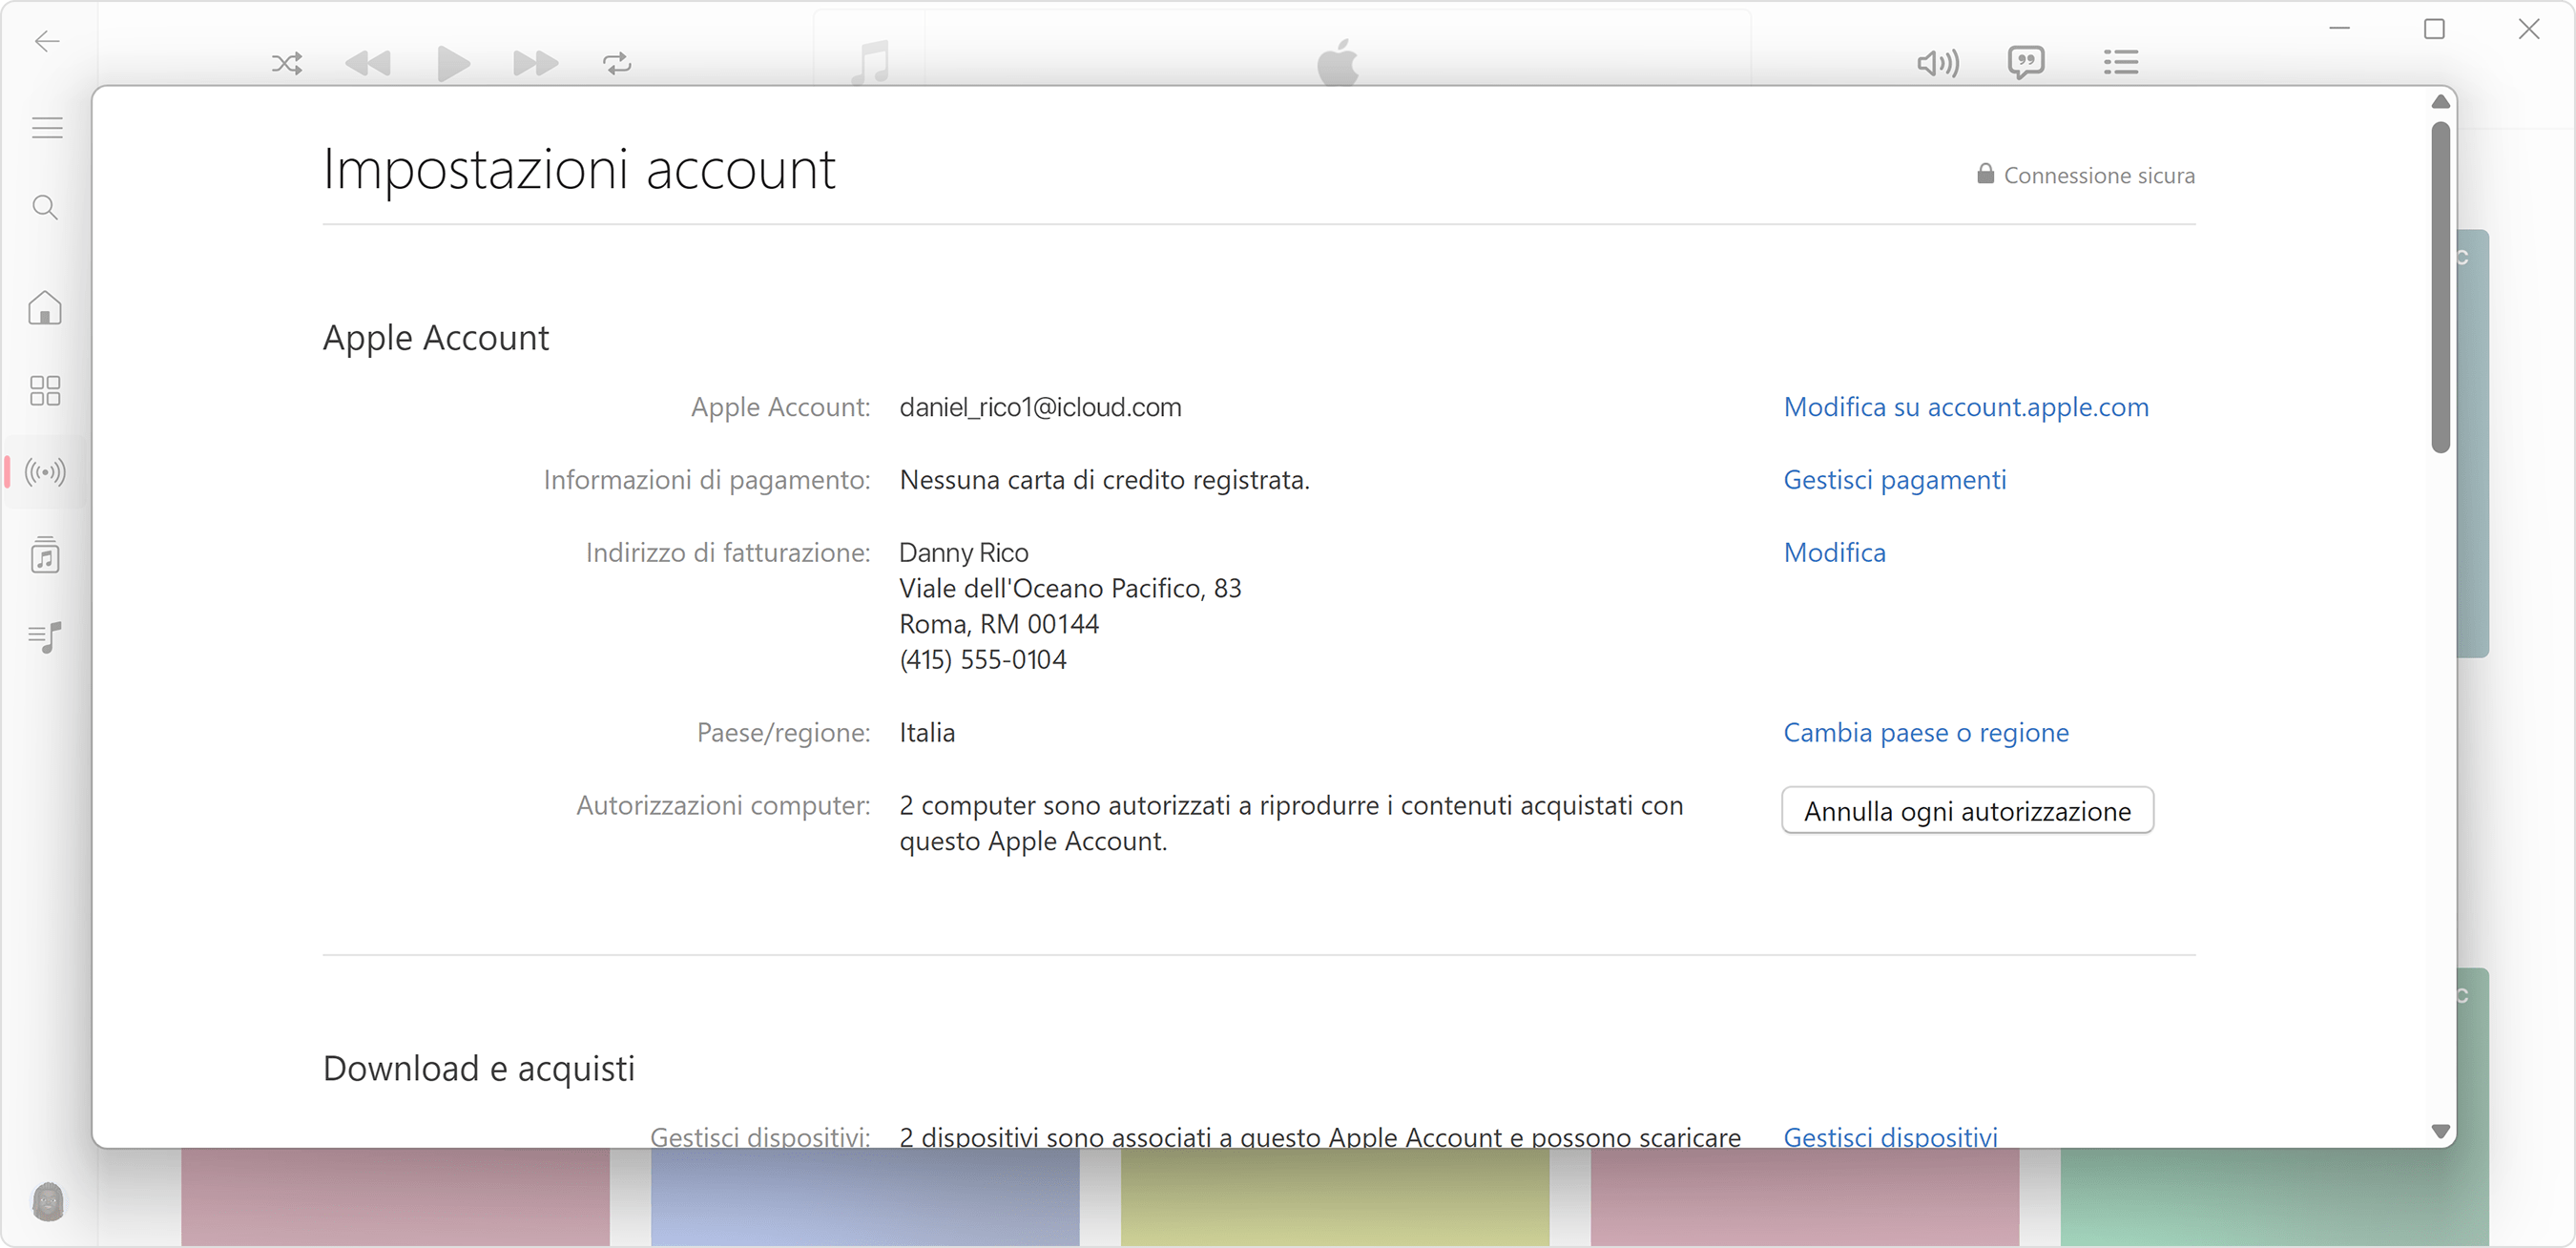Go to Home in the sidebar

coord(45,307)
